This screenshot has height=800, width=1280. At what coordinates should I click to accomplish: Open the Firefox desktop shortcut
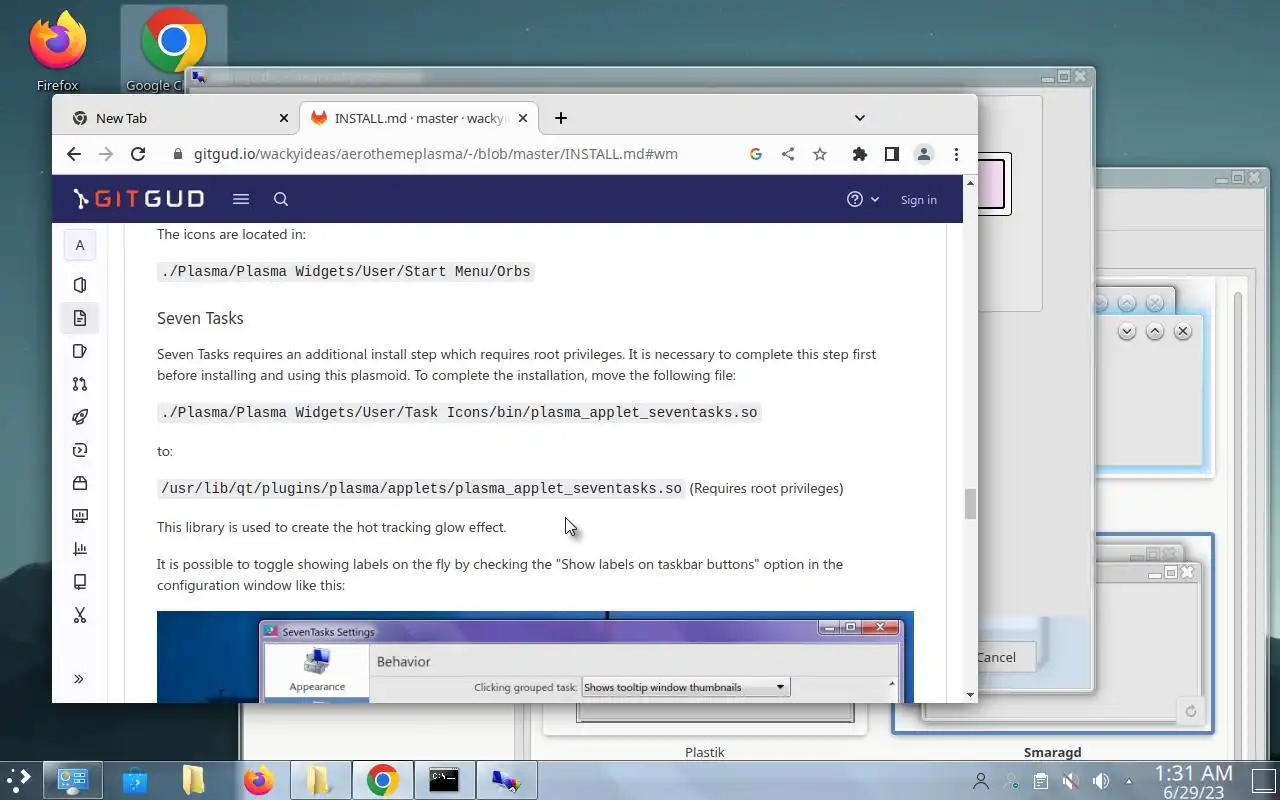click(x=57, y=51)
